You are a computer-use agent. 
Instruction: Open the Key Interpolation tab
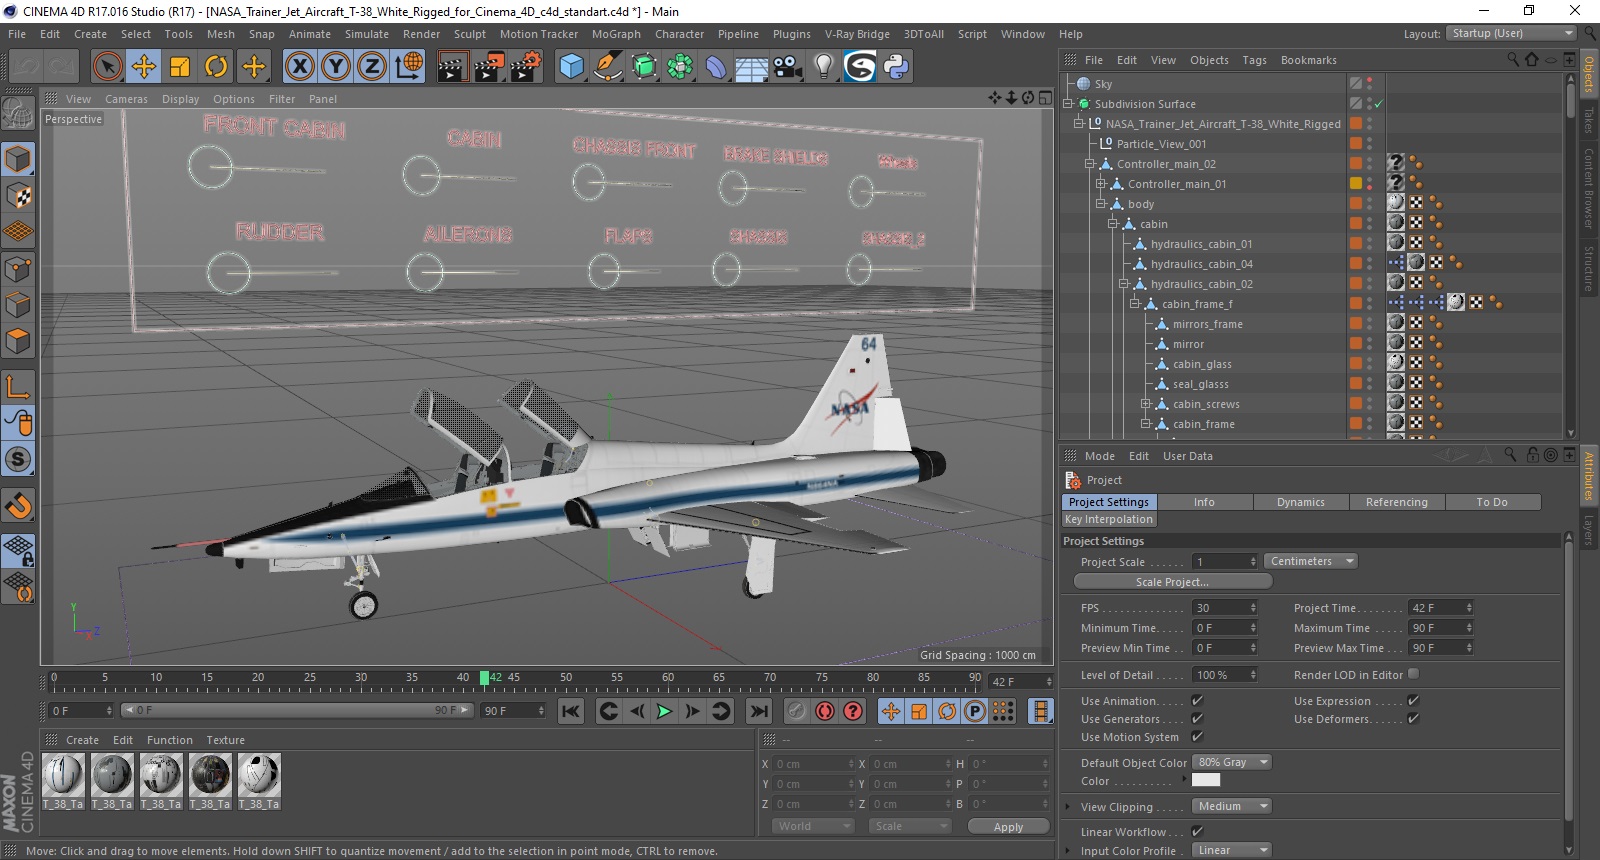click(1109, 519)
